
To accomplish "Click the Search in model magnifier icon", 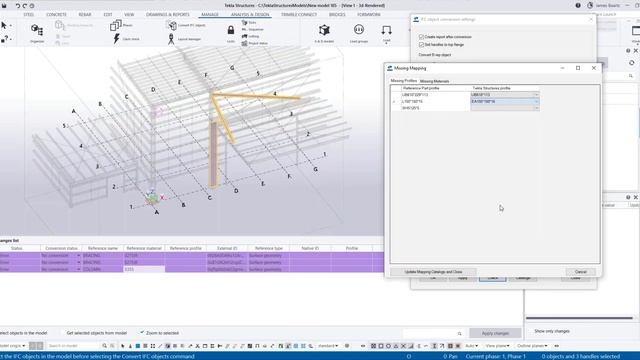I will (x=104, y=346).
